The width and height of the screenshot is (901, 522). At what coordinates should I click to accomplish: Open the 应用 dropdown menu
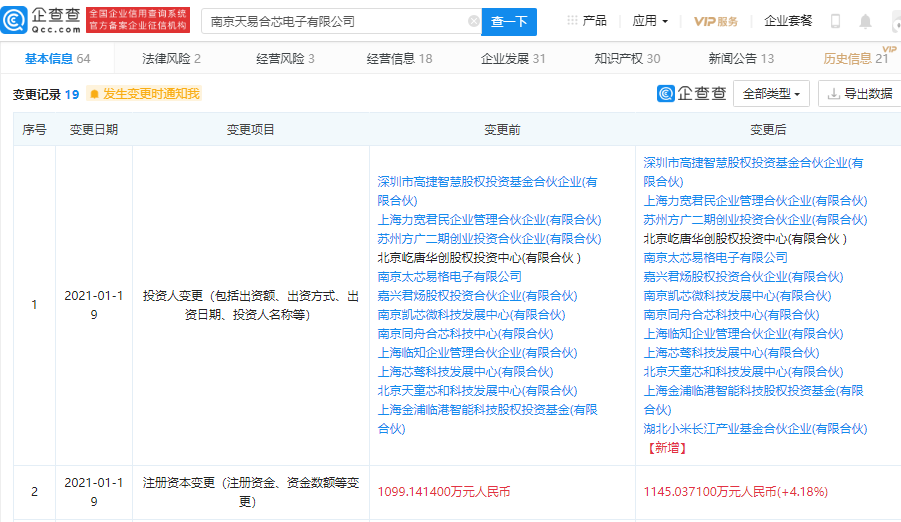[651, 21]
